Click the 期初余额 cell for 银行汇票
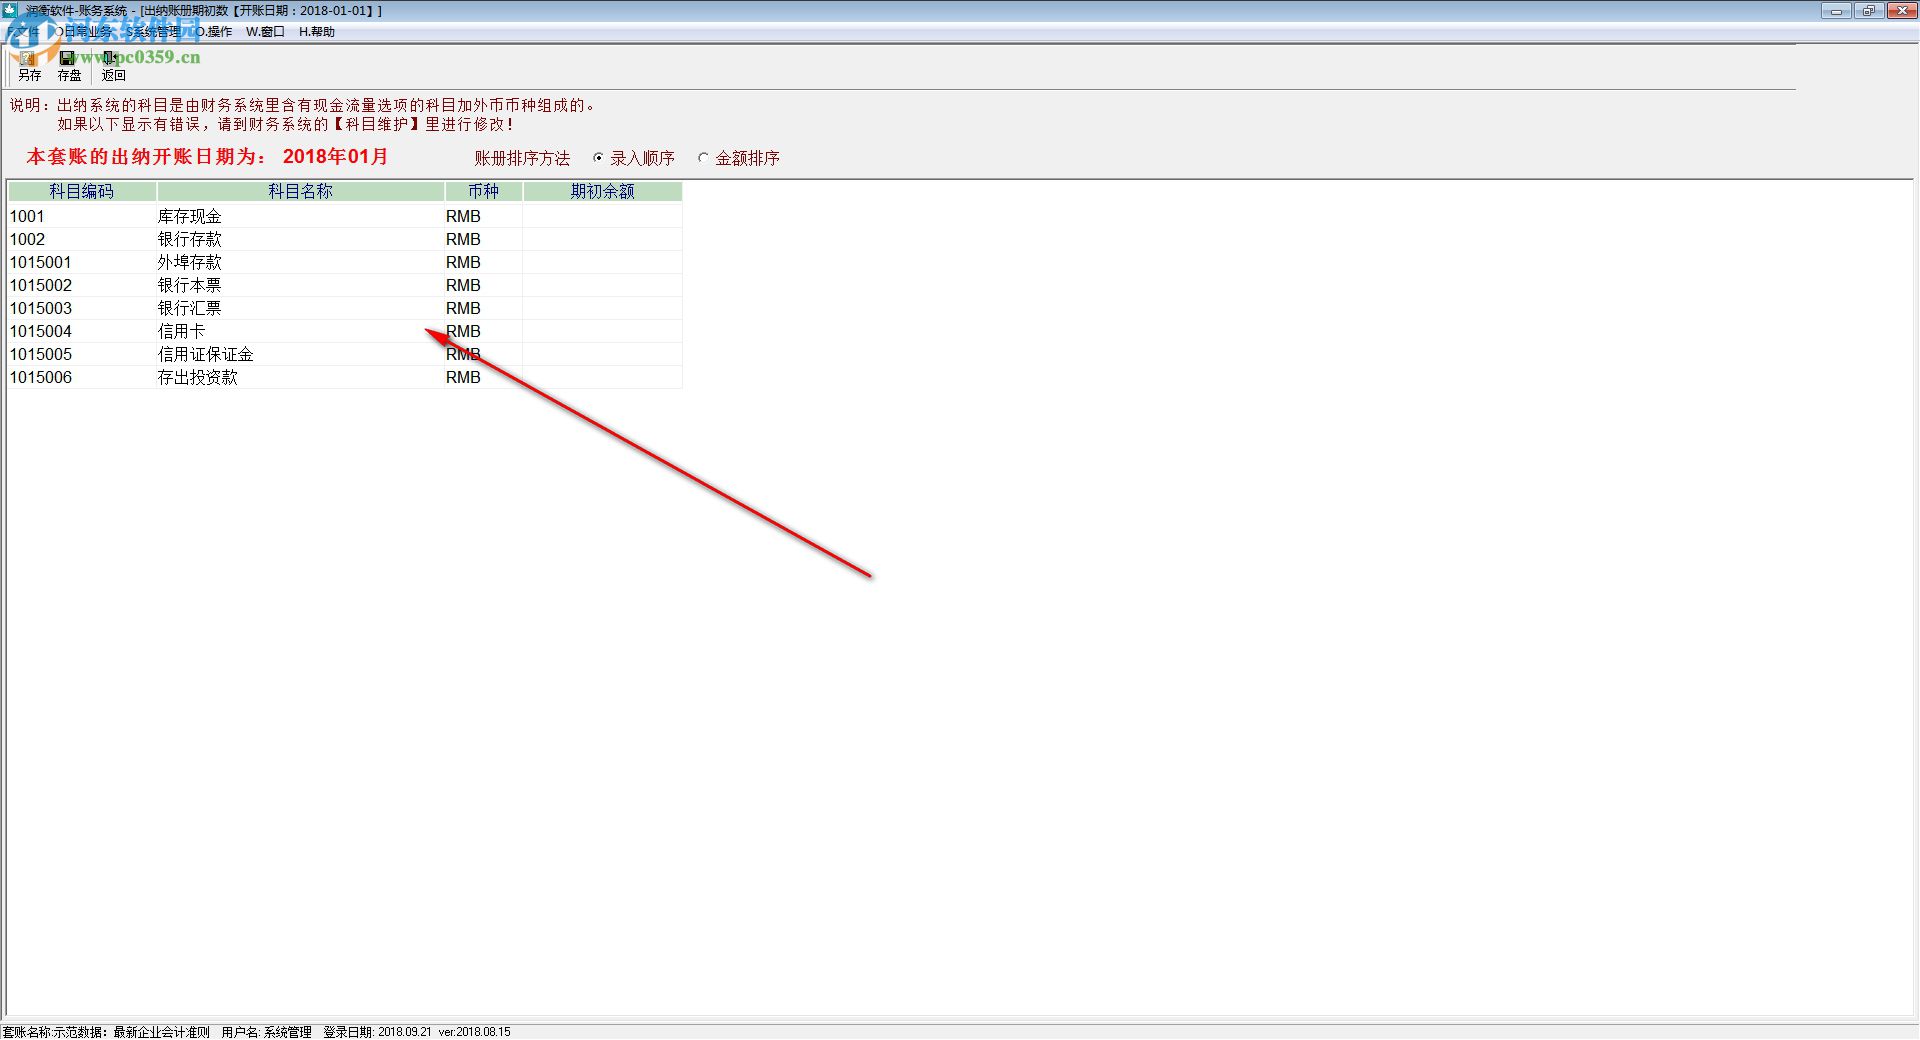 pyautogui.click(x=602, y=308)
